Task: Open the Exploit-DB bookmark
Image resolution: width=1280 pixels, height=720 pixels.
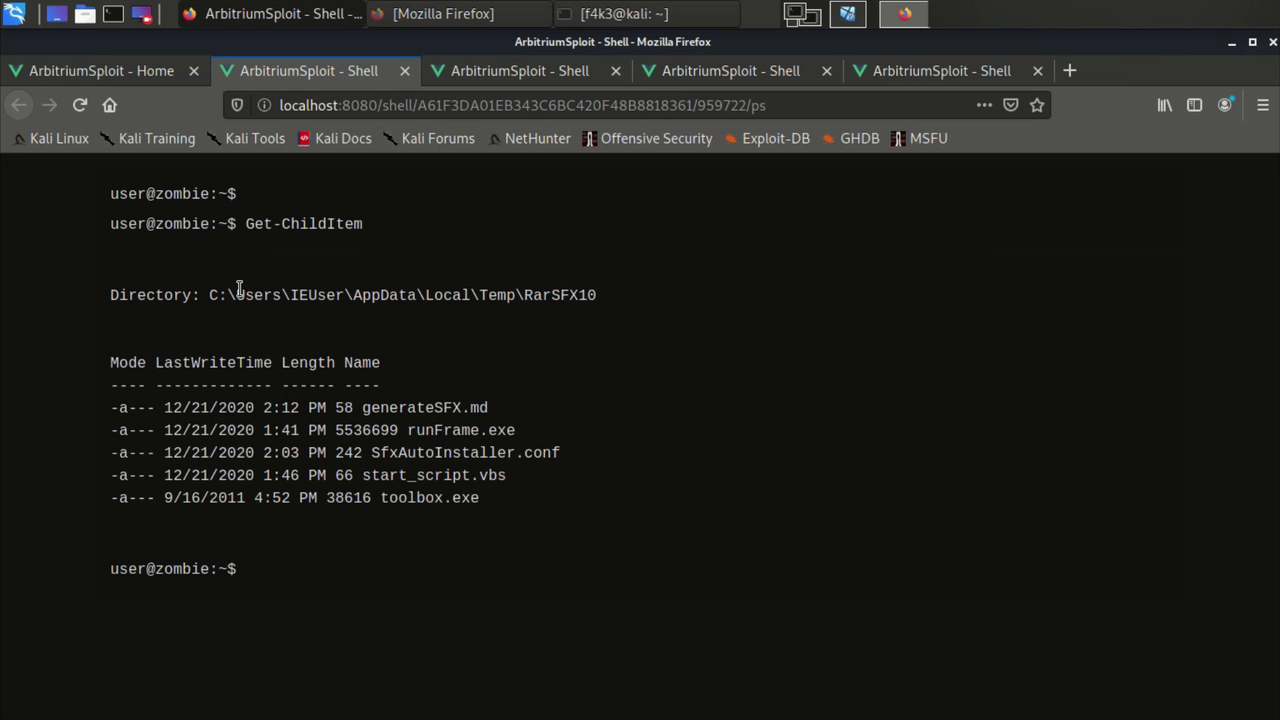Action: pos(775,138)
